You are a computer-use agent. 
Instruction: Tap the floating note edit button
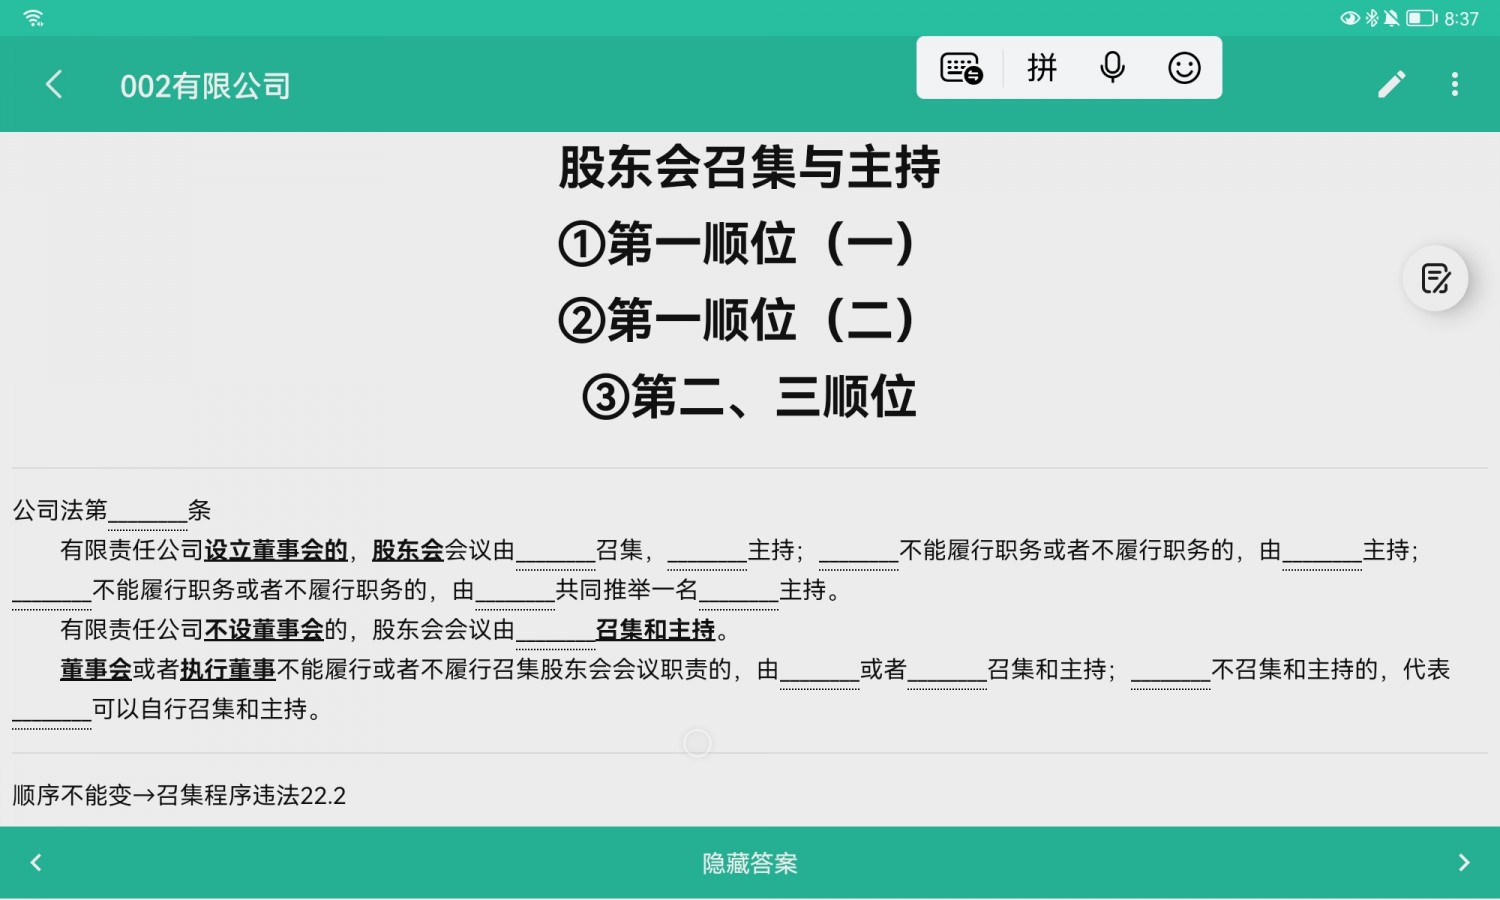(1435, 278)
